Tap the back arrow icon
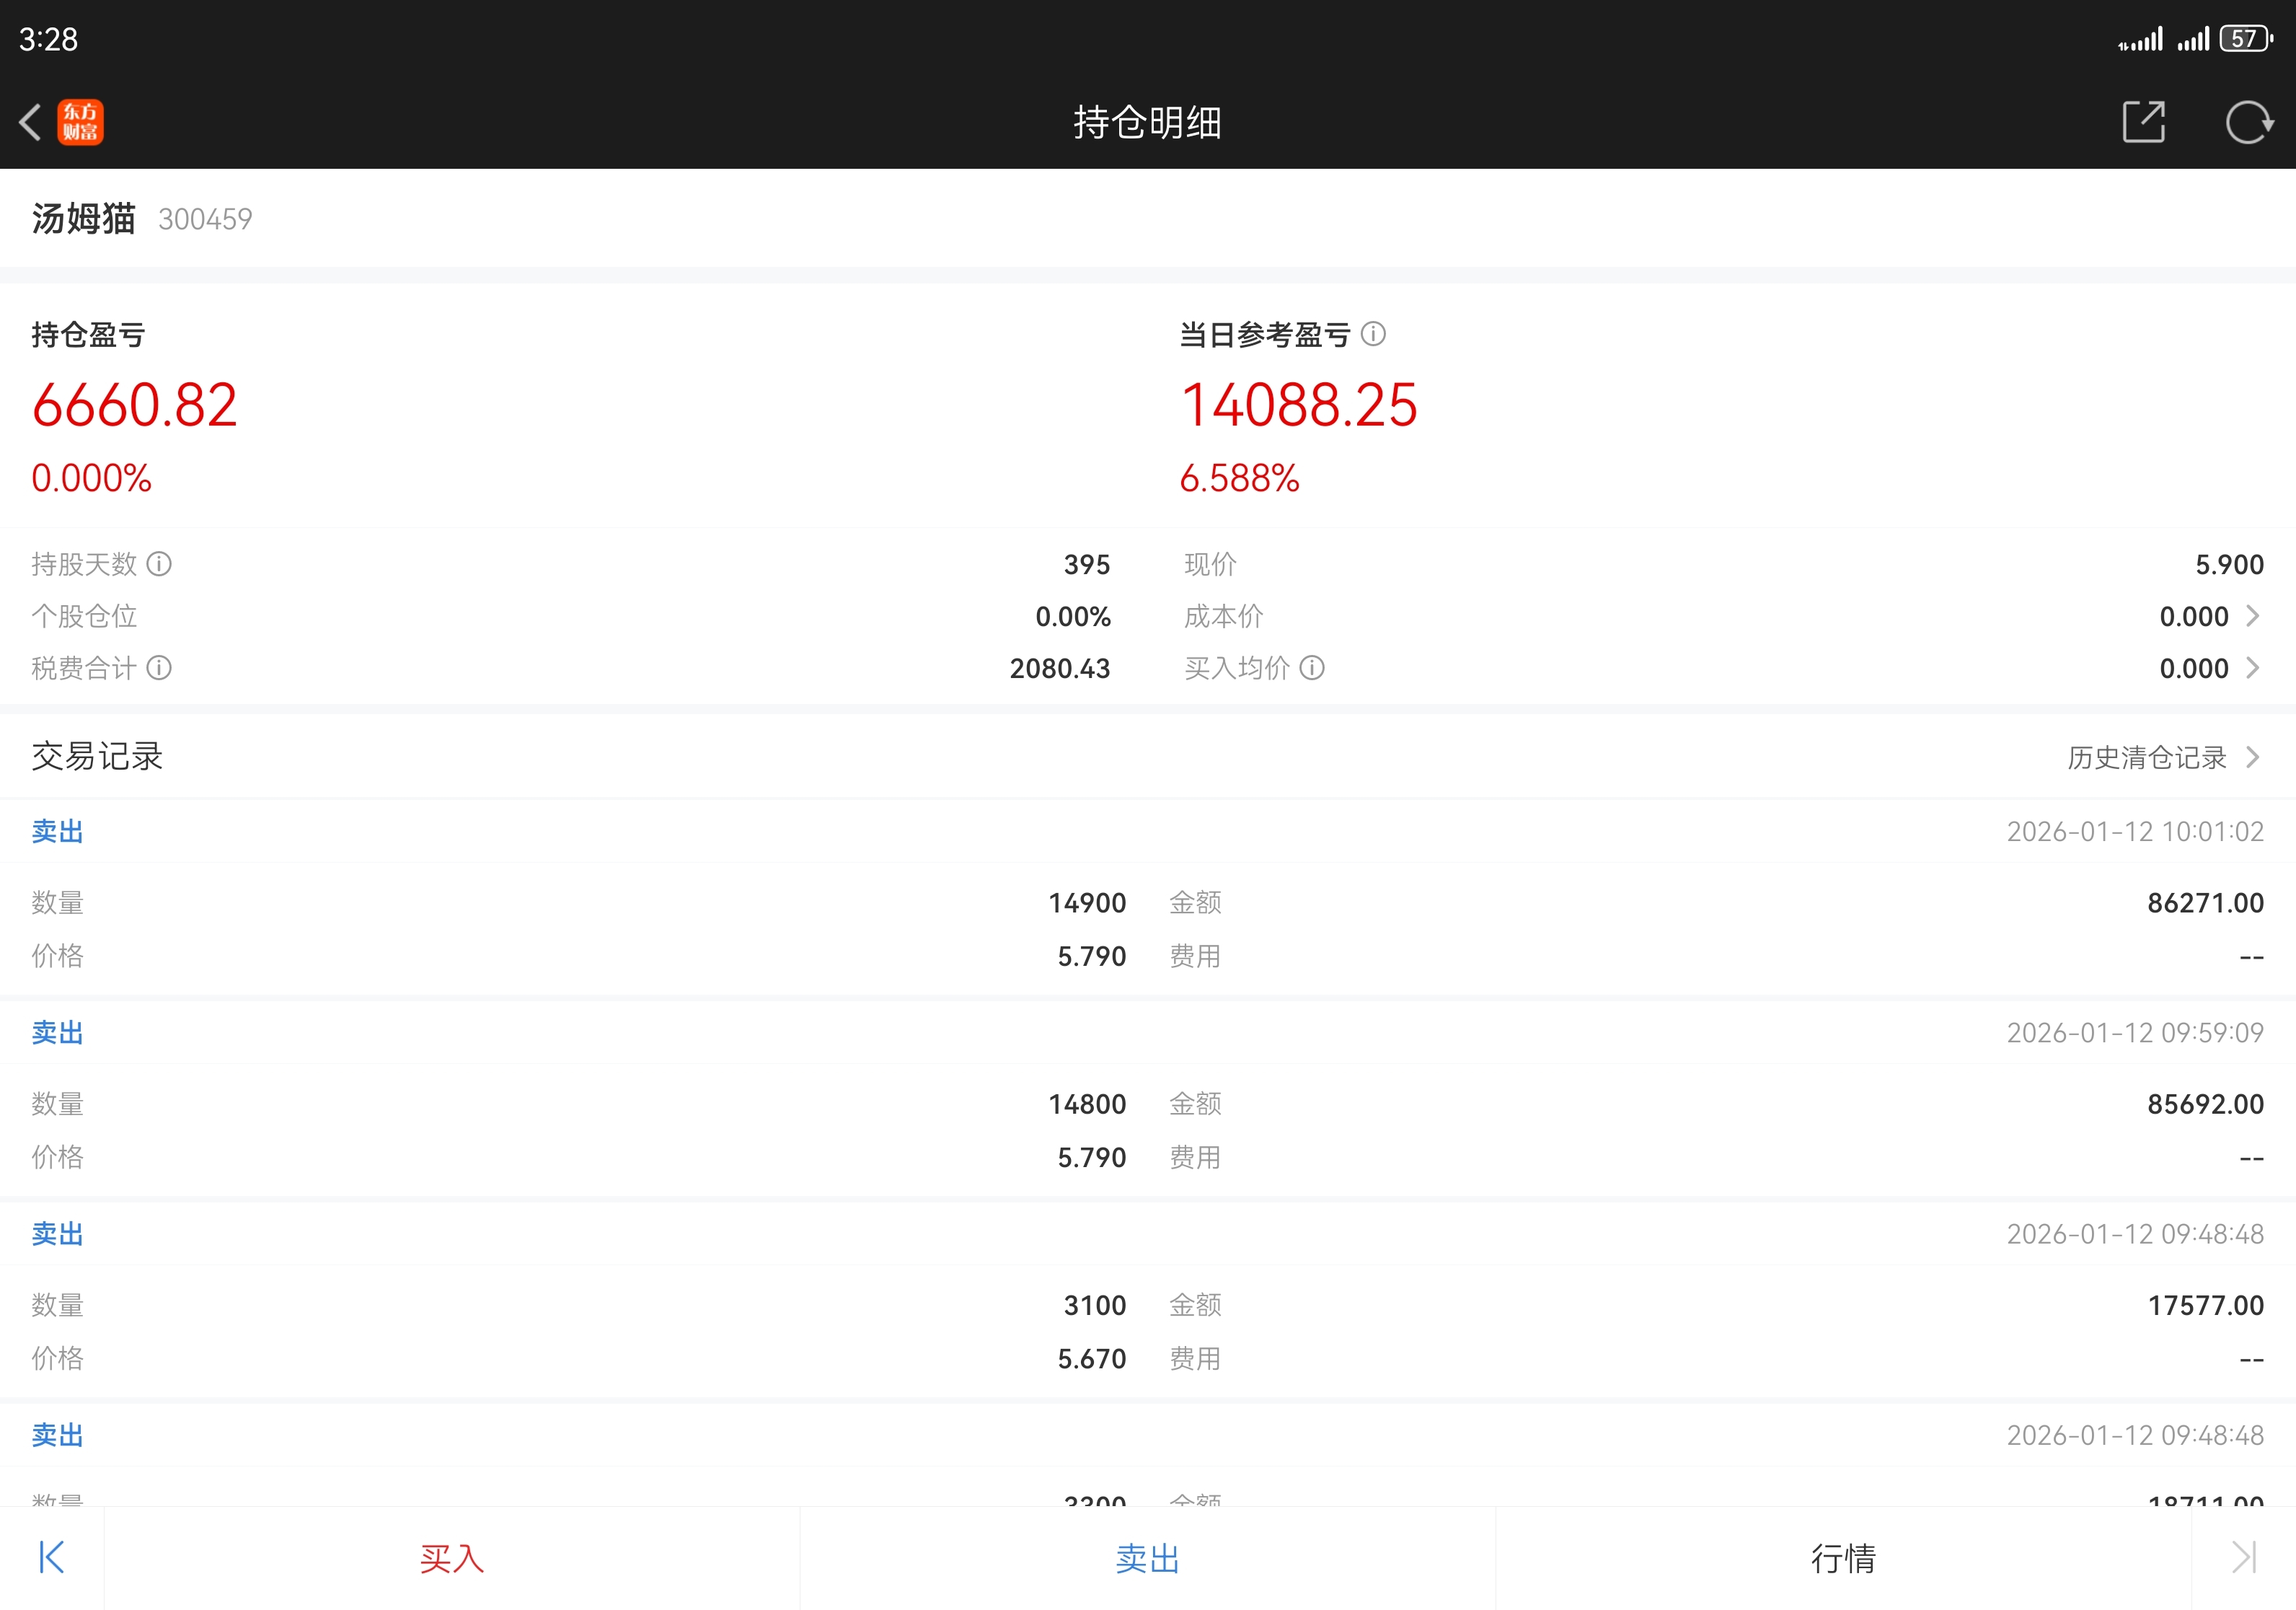2296x1610 pixels. tap(31, 122)
